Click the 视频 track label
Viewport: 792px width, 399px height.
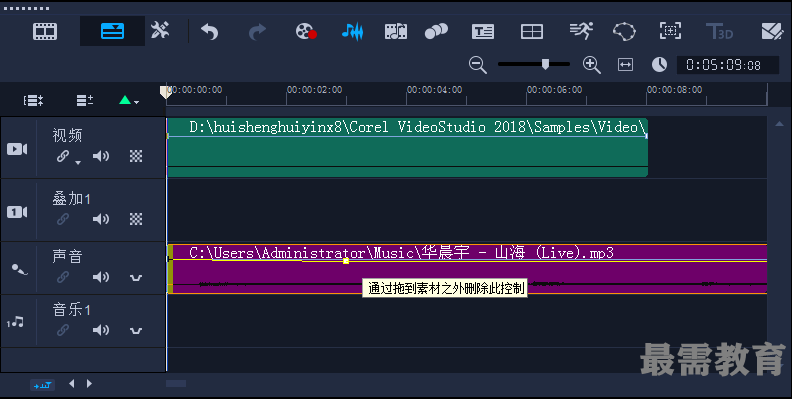tap(67, 135)
